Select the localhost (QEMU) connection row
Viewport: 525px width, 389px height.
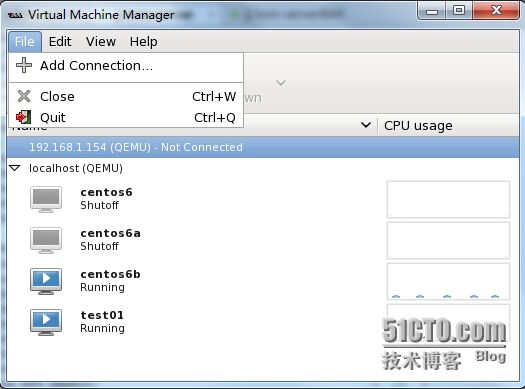(263, 168)
